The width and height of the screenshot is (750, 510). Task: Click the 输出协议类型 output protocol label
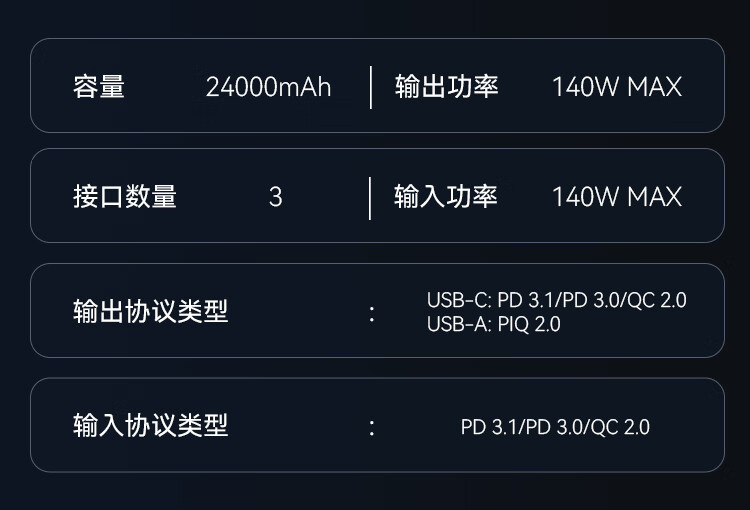click(x=151, y=311)
